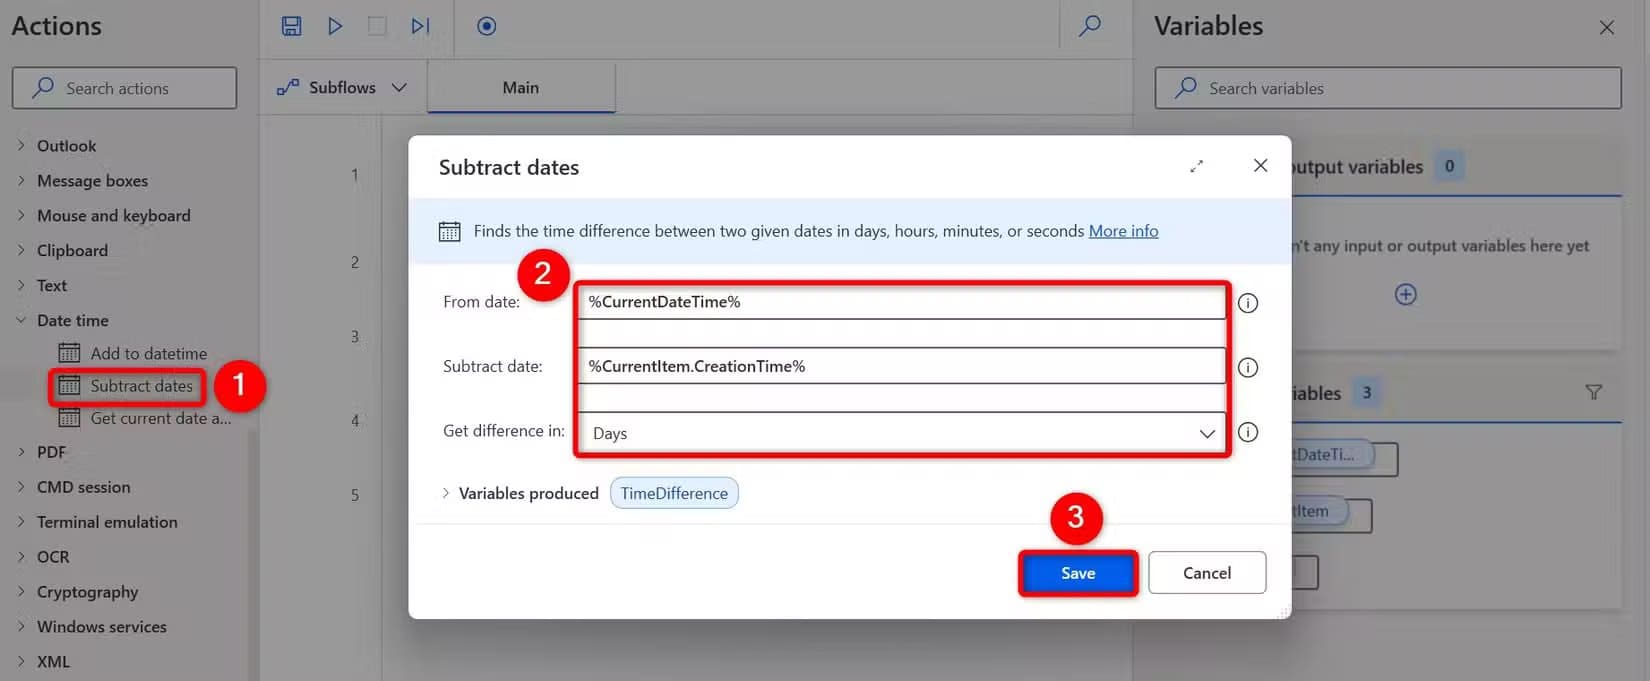The height and width of the screenshot is (681, 1650).
Task: Click the TimeDifference variable chip
Action: (674, 493)
